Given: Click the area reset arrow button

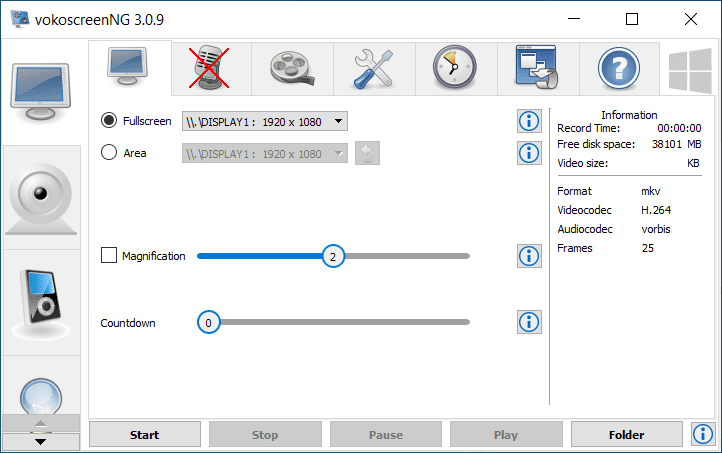Looking at the screenshot, I should coord(367,153).
